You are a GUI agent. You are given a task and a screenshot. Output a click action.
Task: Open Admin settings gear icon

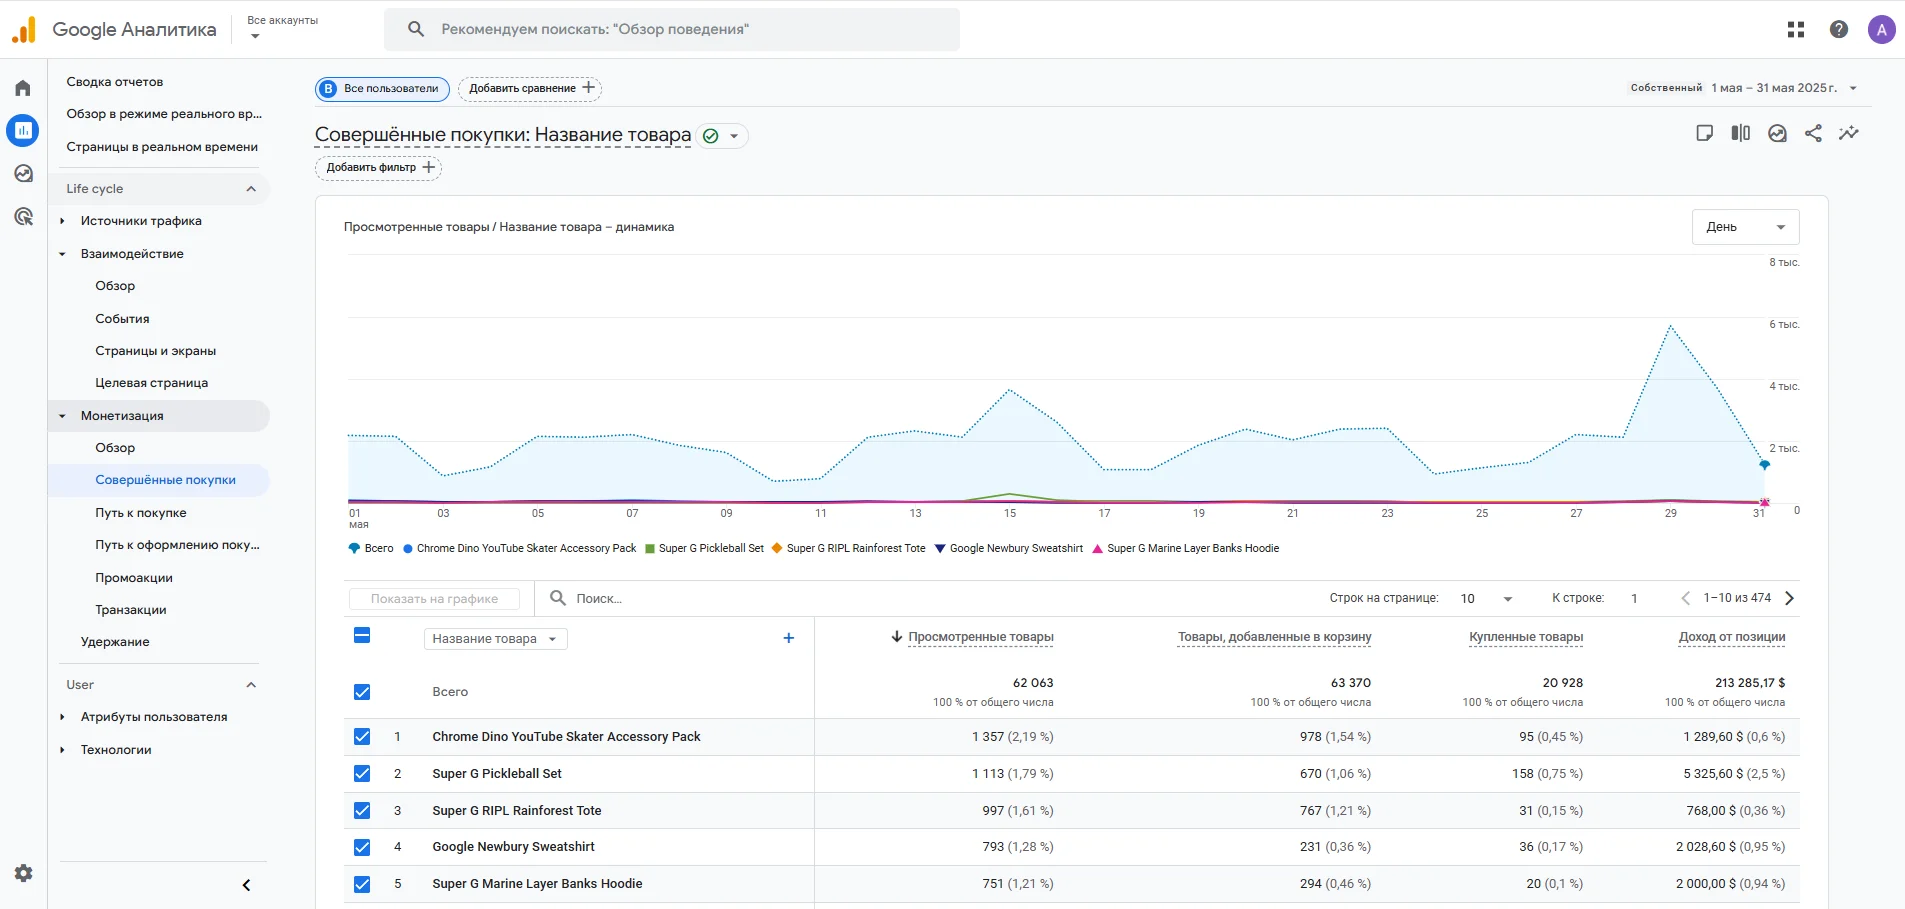(23, 873)
